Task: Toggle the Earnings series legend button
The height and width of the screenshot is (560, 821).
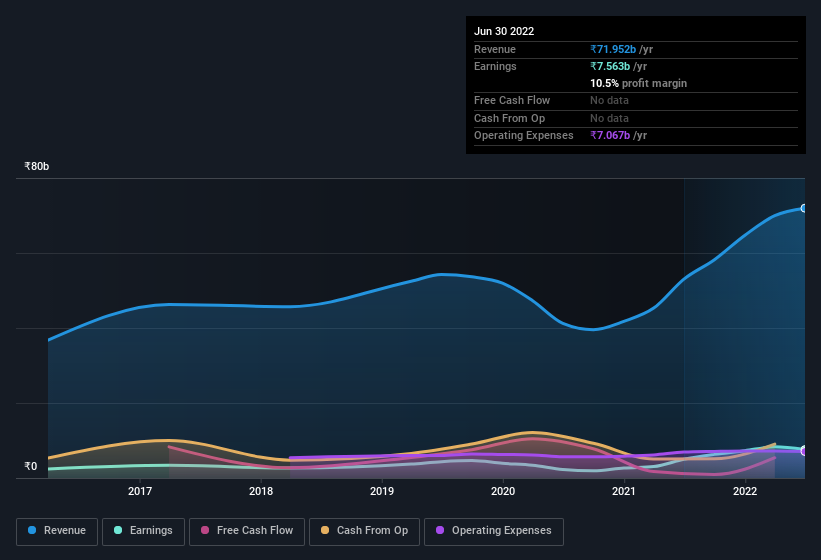Action: tap(143, 531)
